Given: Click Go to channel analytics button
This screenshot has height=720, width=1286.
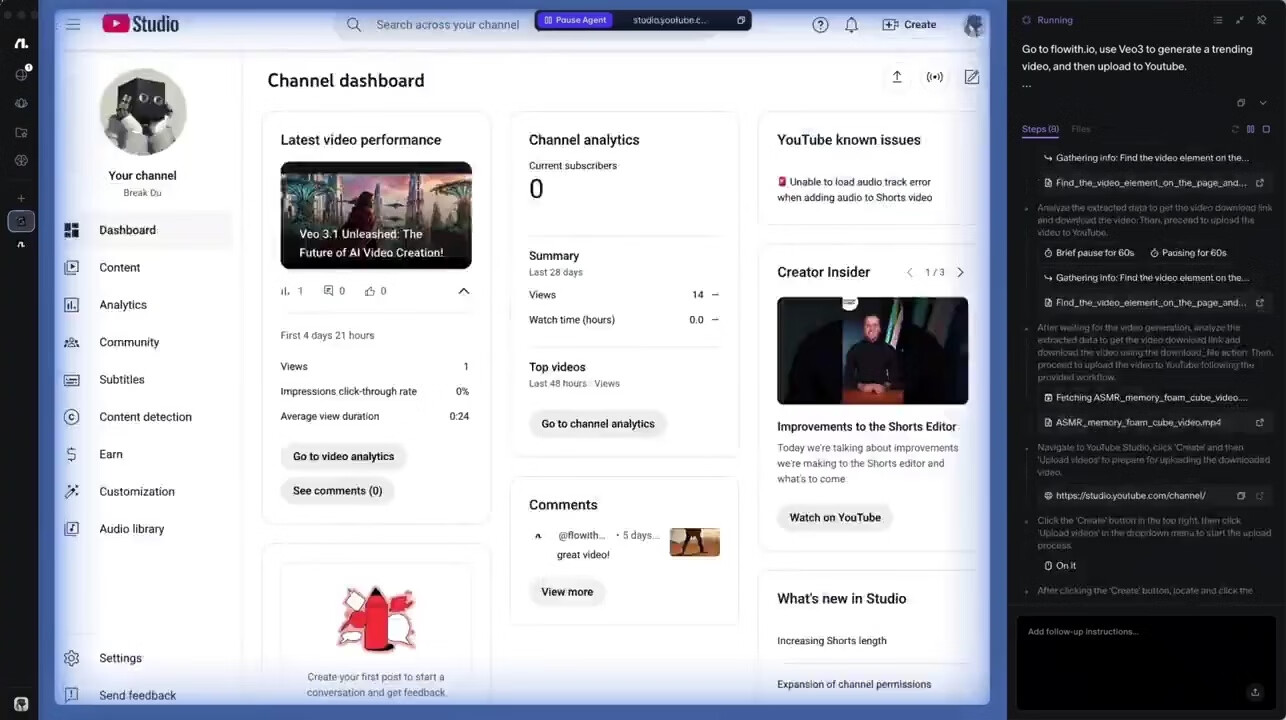Looking at the screenshot, I should click(x=598, y=424).
